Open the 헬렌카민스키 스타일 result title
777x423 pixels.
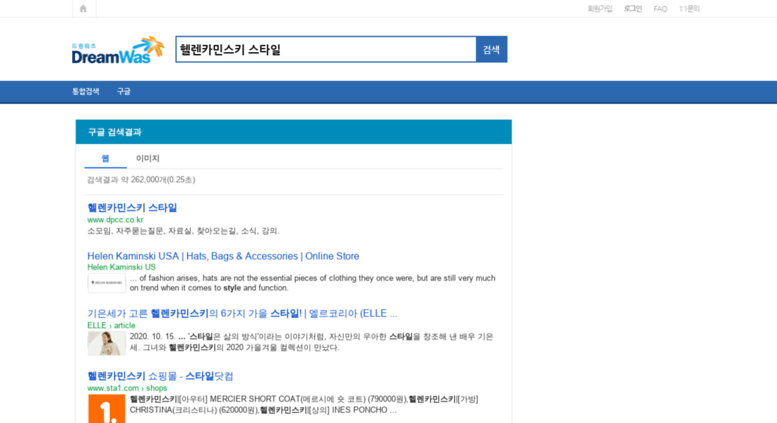coord(132,208)
